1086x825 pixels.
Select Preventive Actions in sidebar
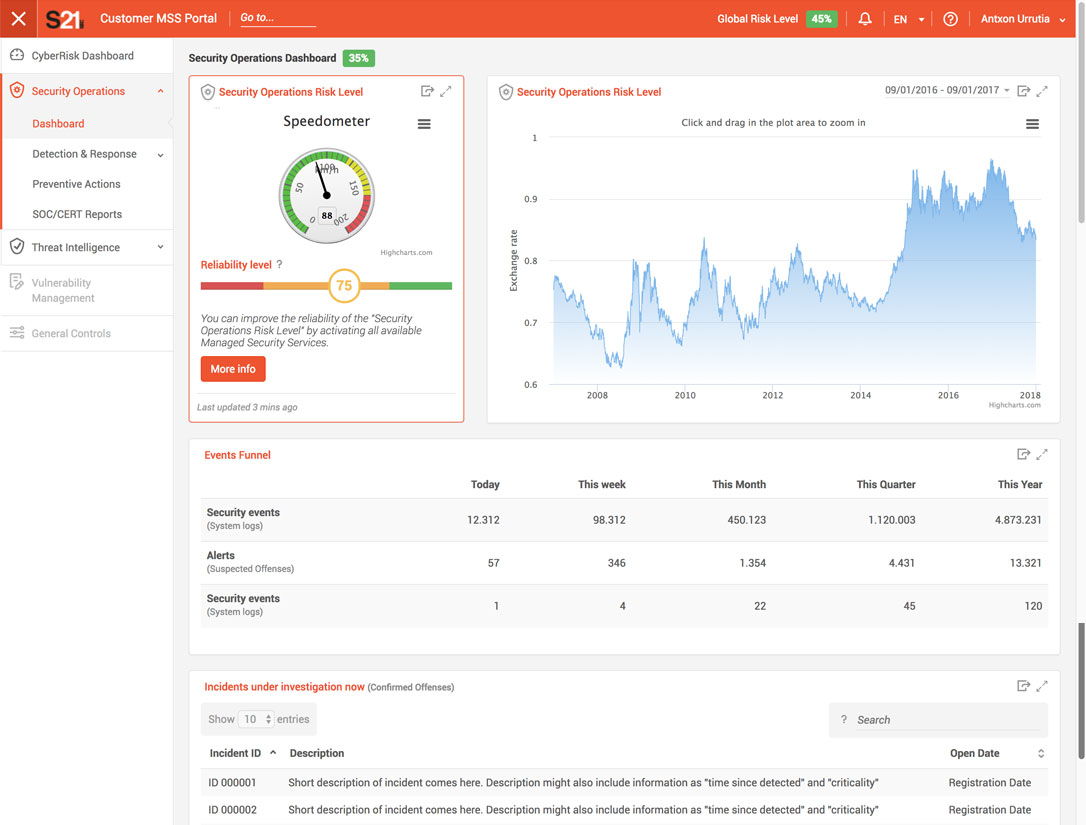coord(76,184)
